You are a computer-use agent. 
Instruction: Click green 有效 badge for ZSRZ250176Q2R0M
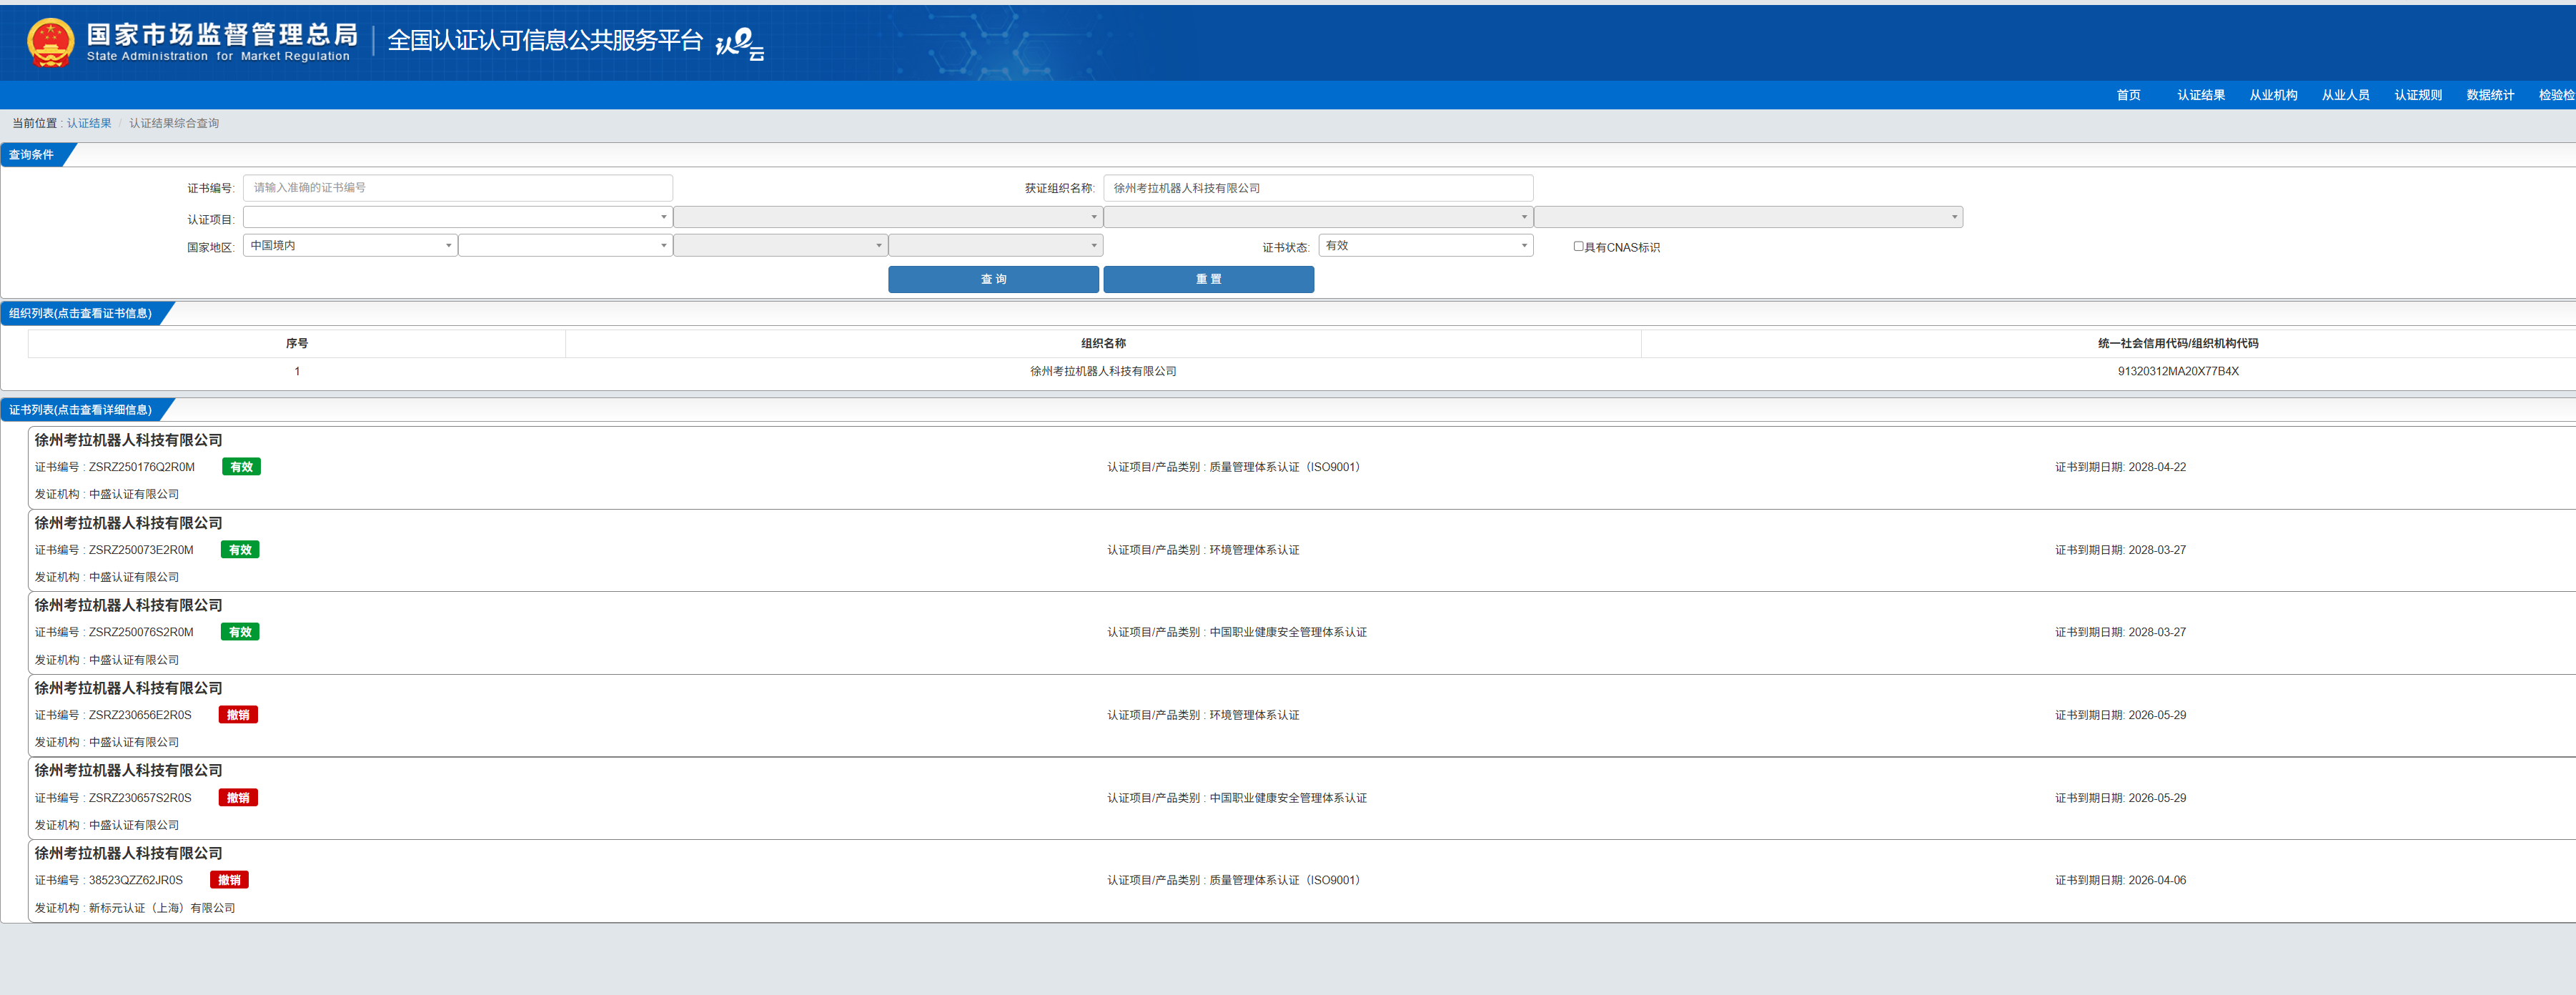[x=241, y=467]
